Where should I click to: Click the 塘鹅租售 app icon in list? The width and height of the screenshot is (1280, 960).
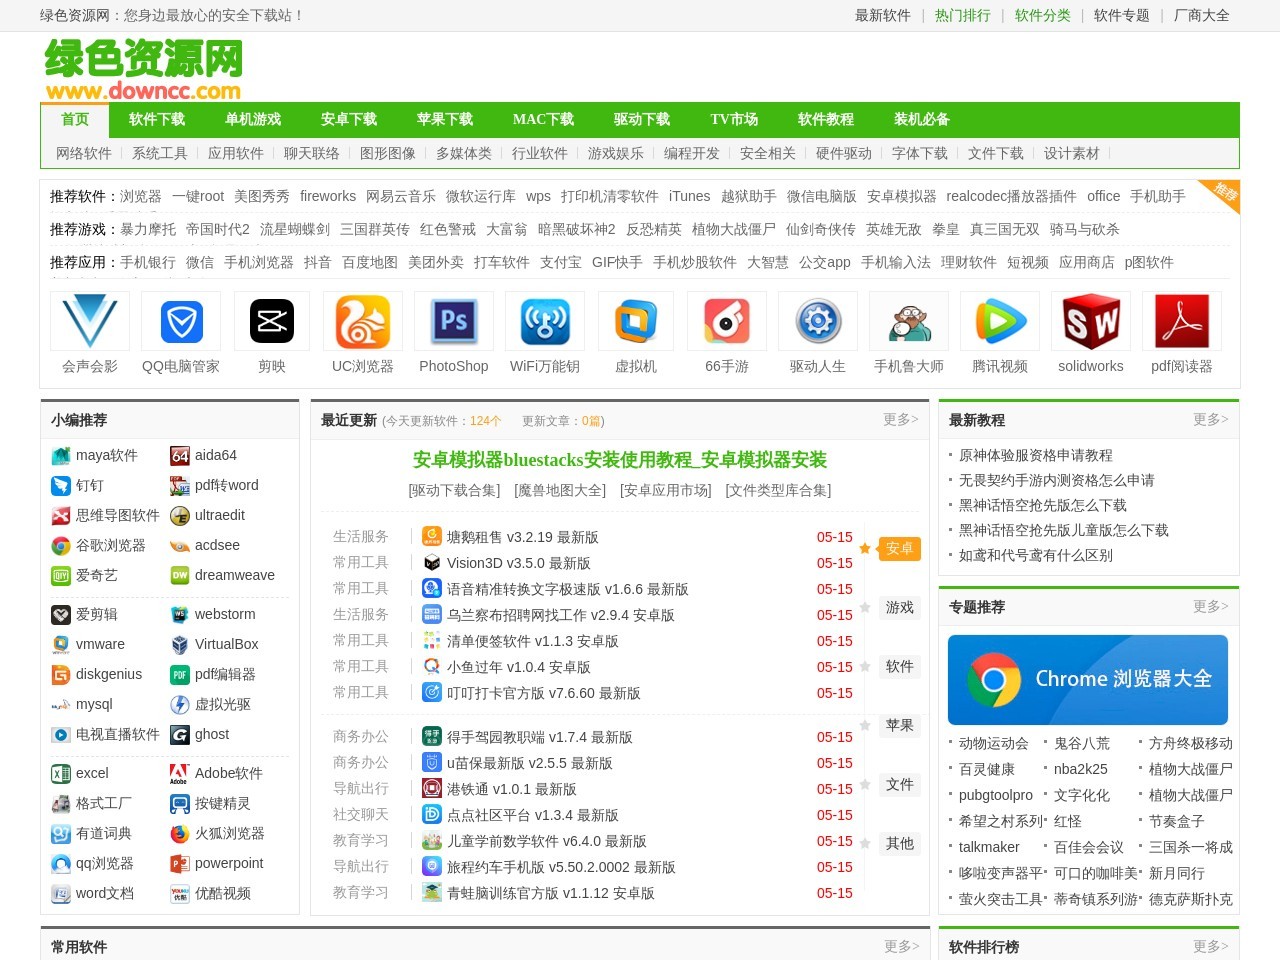(x=432, y=536)
